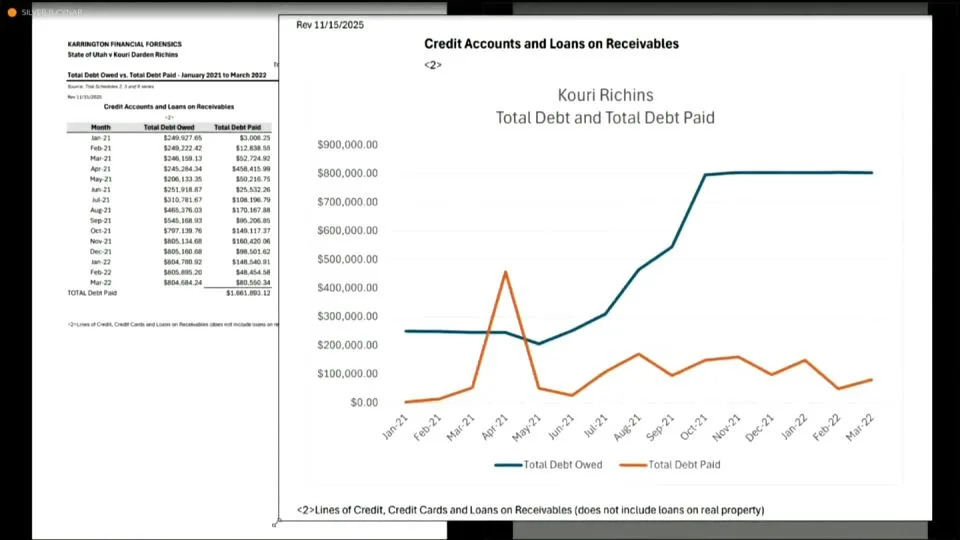Click the orange Total Debt Paid legend line
Viewport: 960px width, 540px height.
(632, 464)
